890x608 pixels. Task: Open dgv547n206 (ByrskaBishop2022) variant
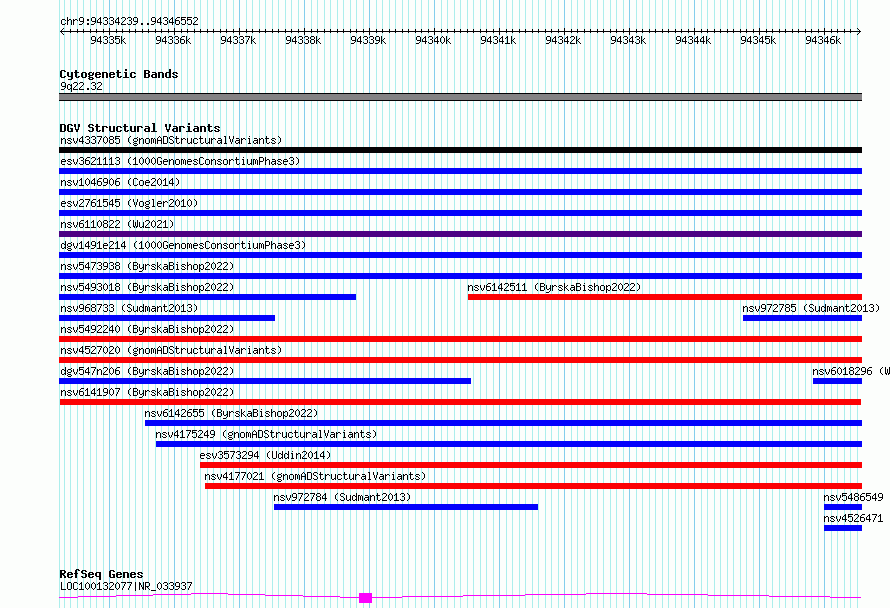pos(147,371)
